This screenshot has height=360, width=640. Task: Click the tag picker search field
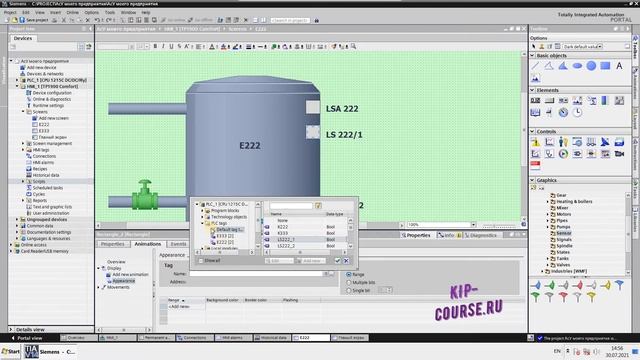(291, 206)
